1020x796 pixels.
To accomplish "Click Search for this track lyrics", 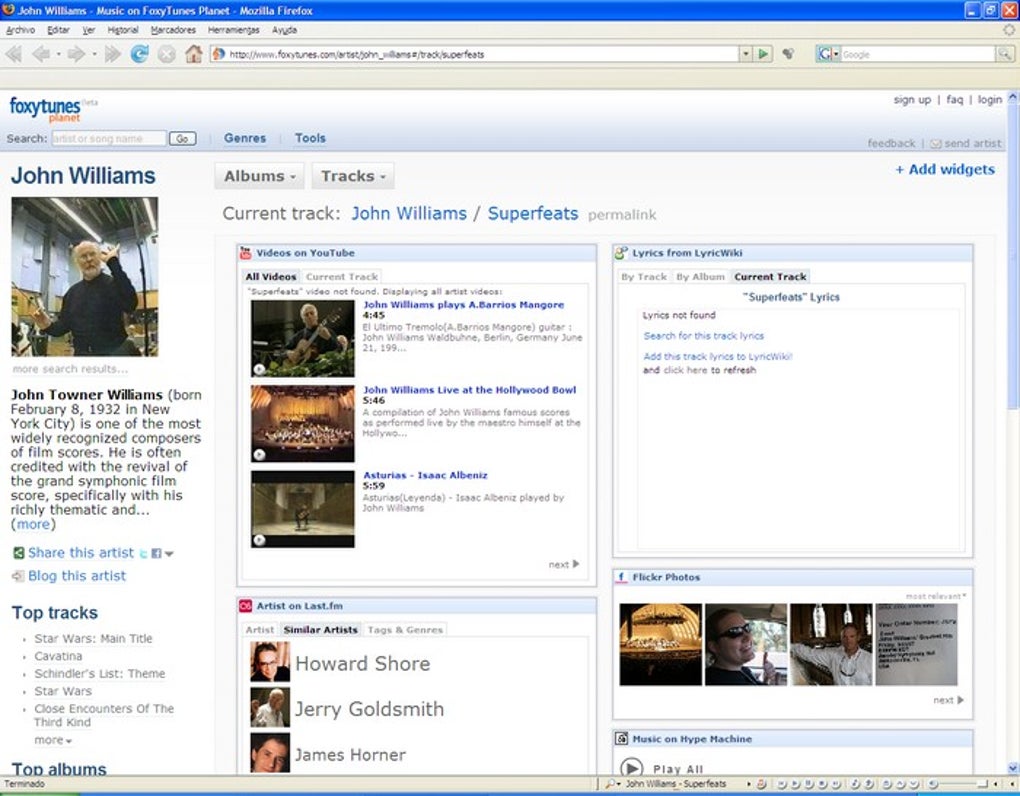I will coord(703,336).
